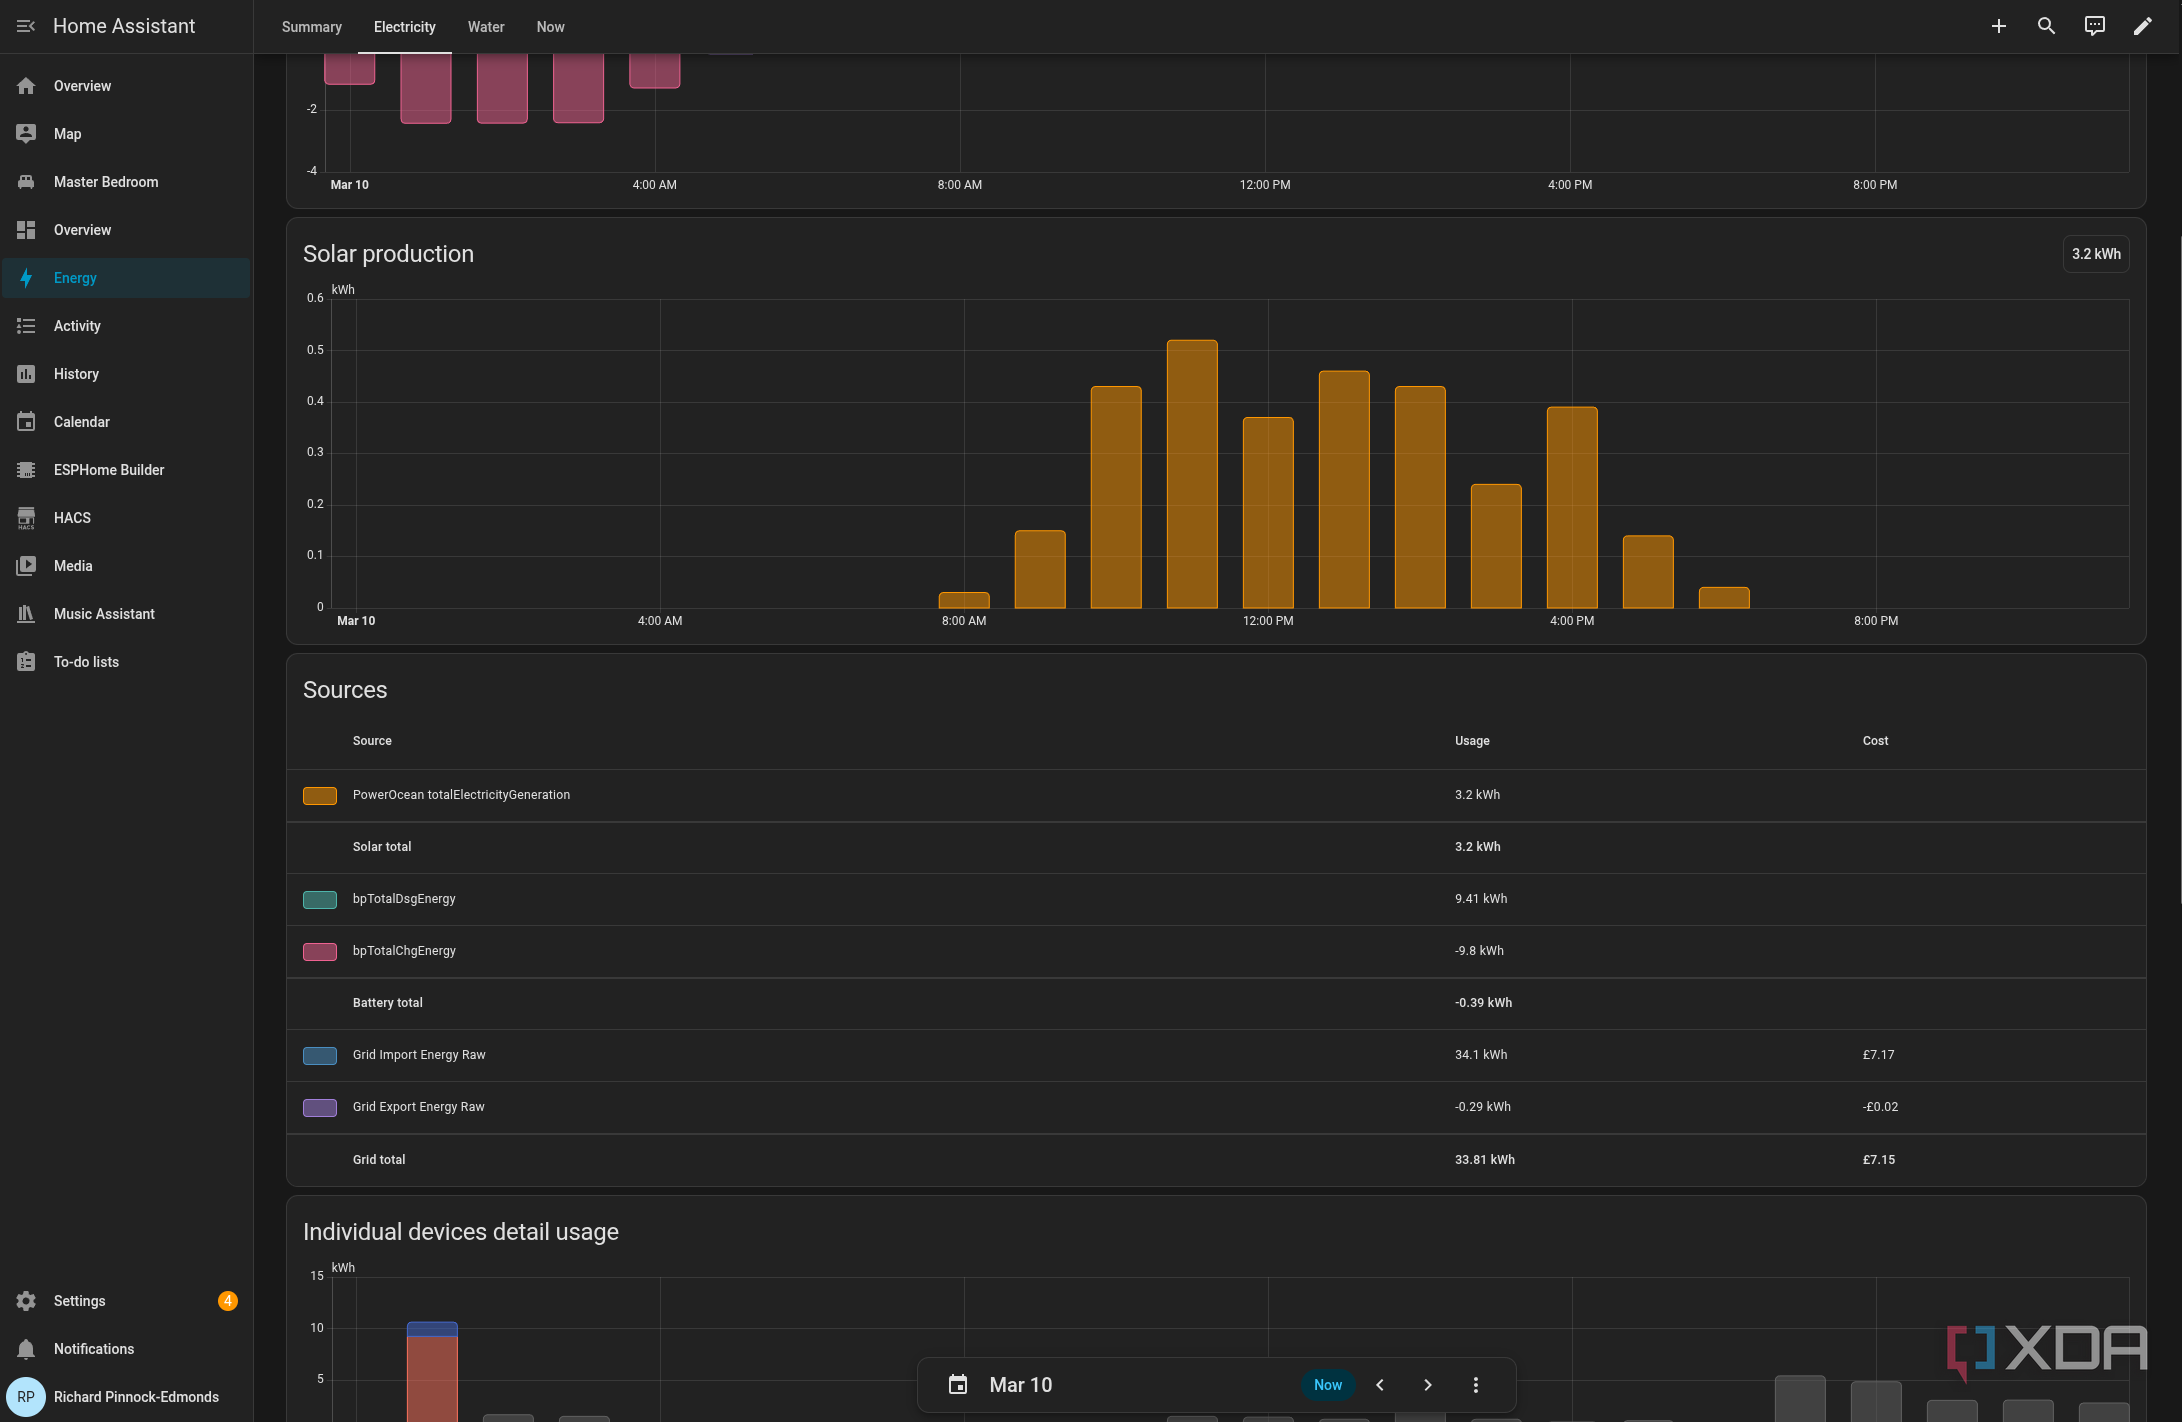Open search with magnifier icon
2182x1422 pixels.
(x=2046, y=26)
